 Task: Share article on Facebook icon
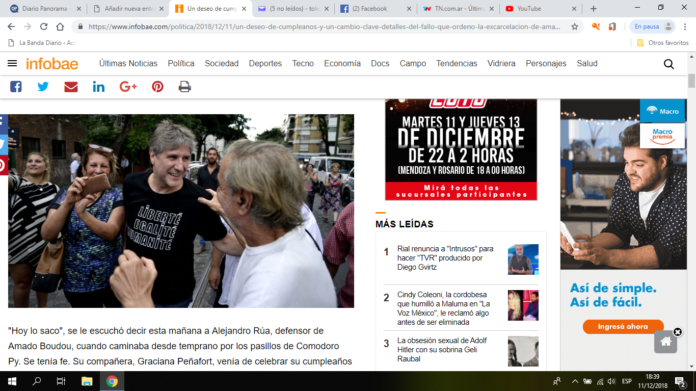tap(16, 87)
